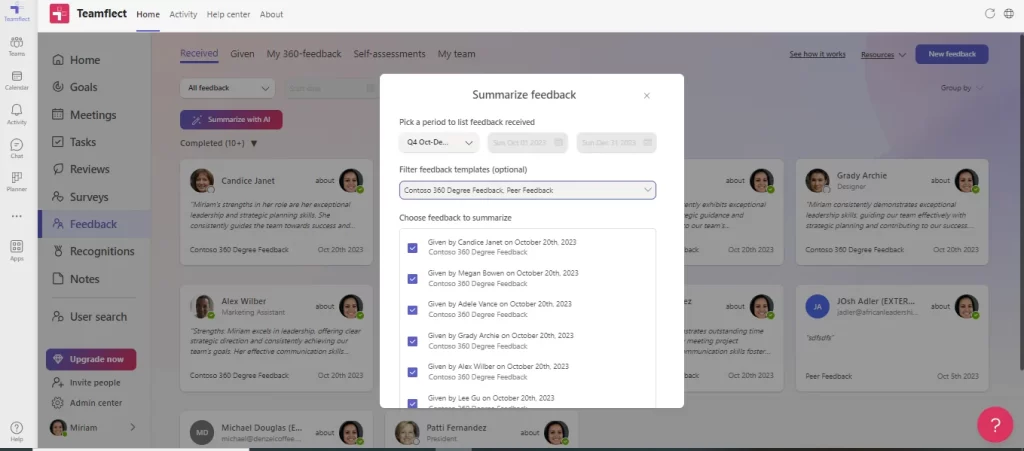Open the Q4 Oct-Dec period dropdown

(x=439, y=142)
